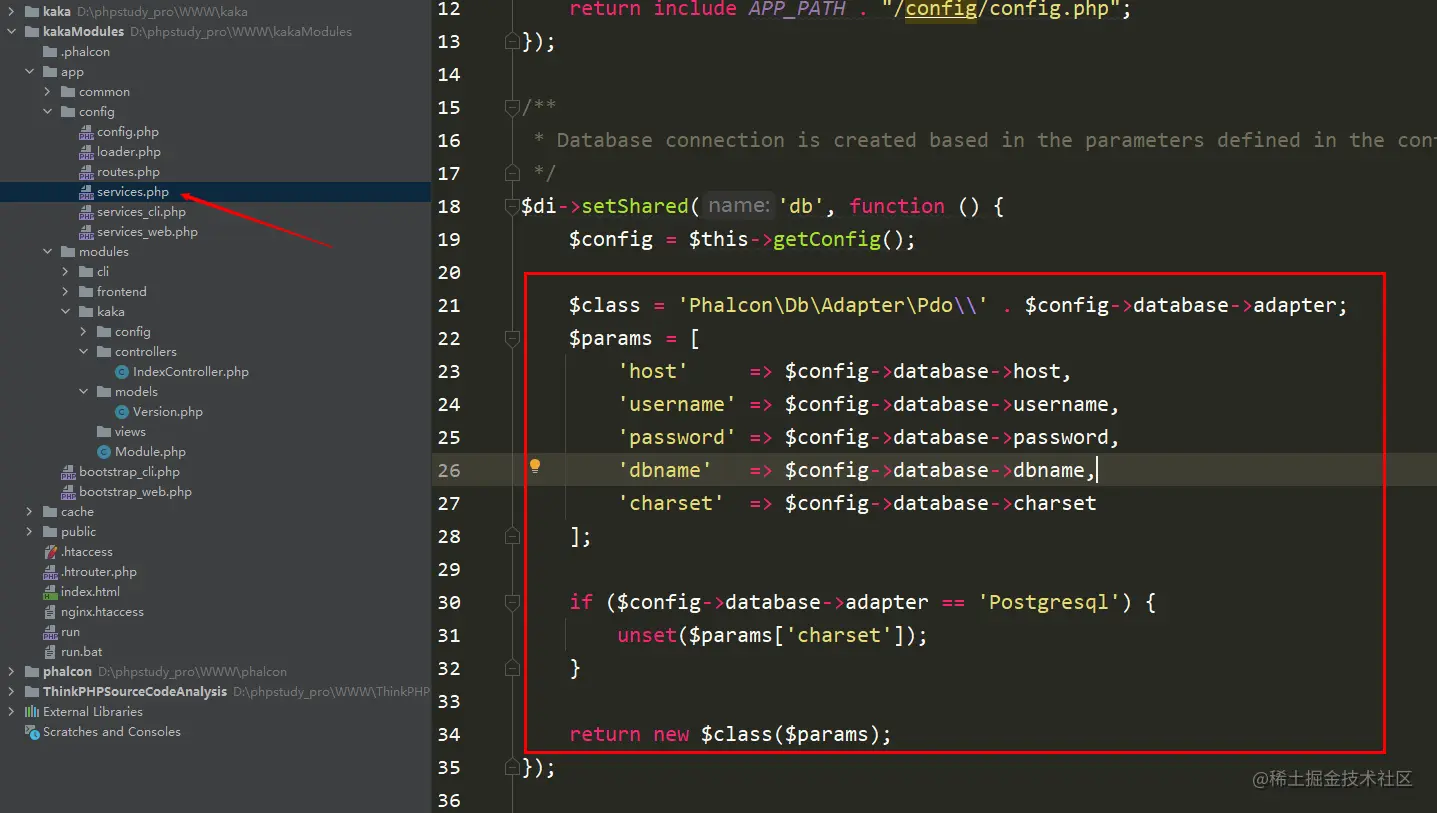Collapse the app config folder arrow

[47, 112]
